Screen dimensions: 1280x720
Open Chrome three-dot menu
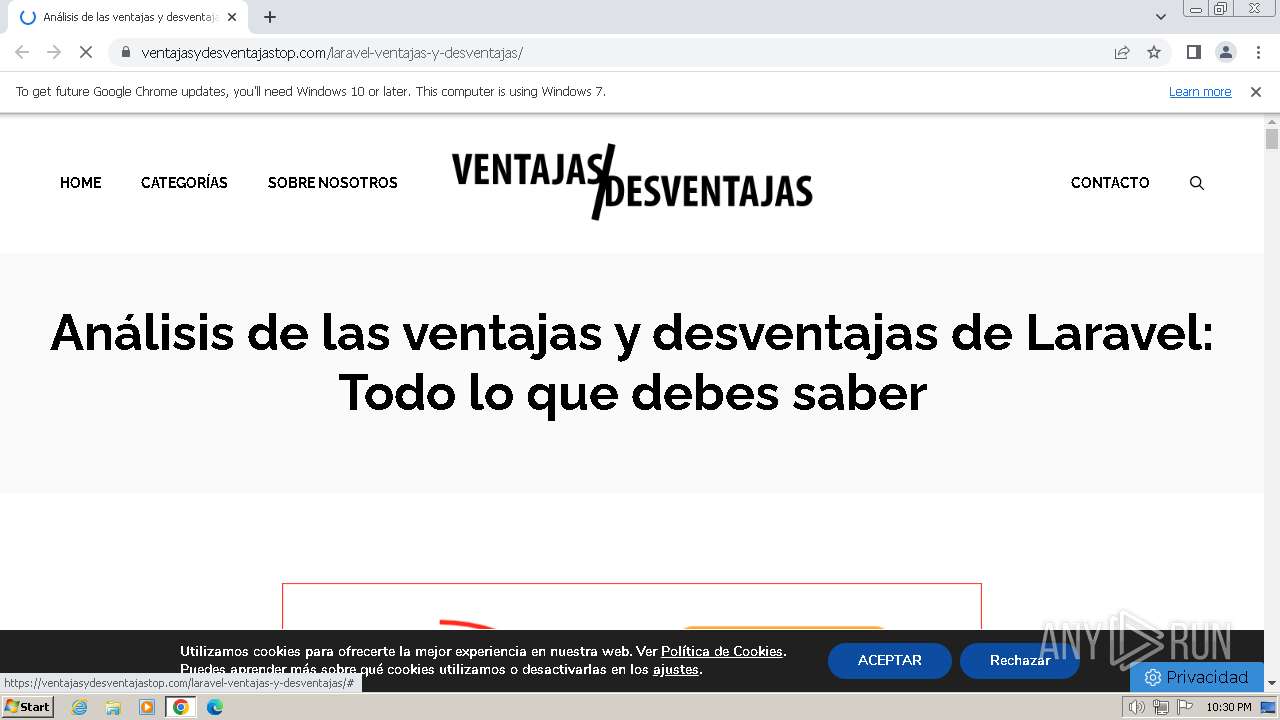tap(1258, 52)
